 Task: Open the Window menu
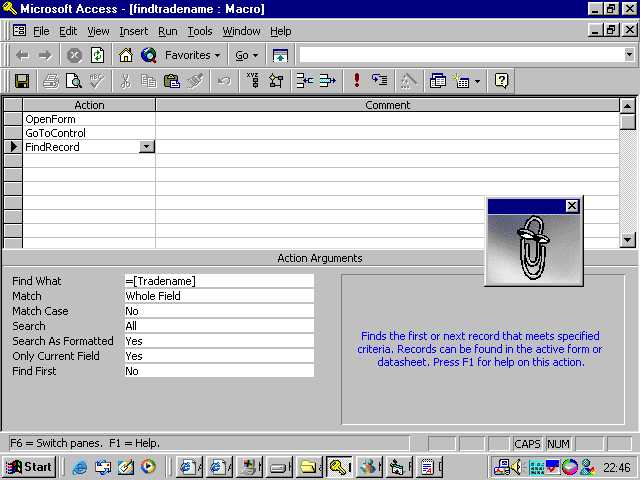pyautogui.click(x=241, y=31)
